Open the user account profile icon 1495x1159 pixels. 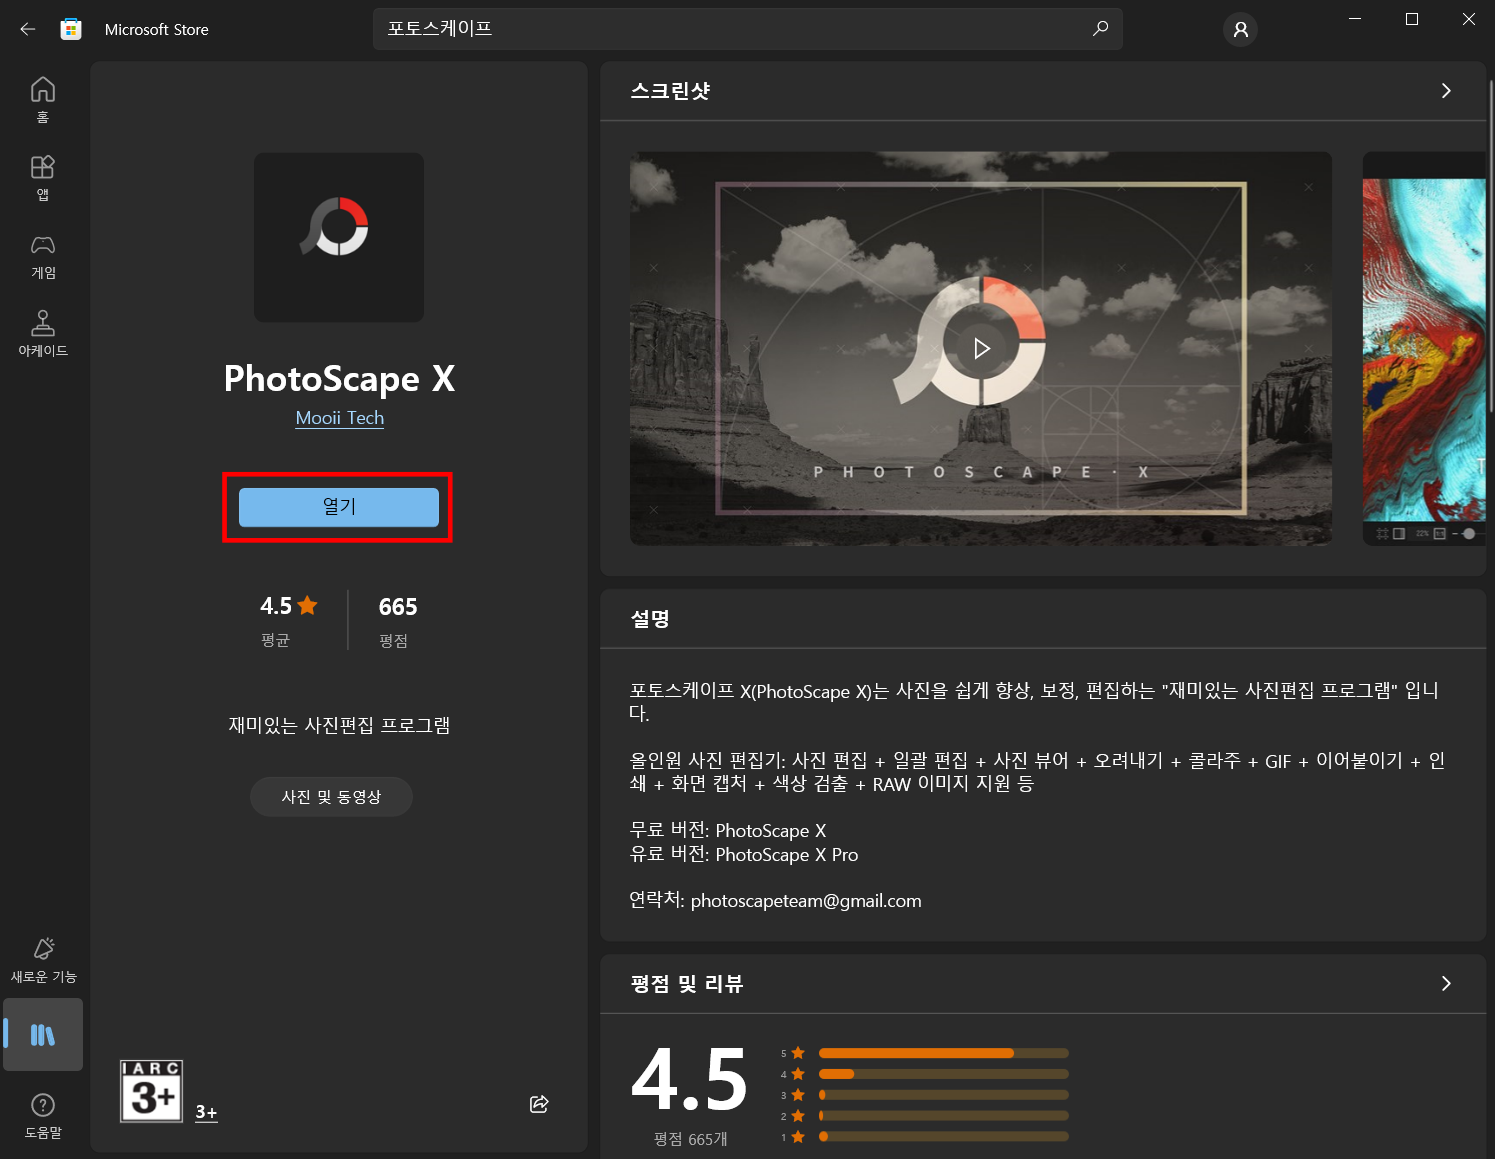click(x=1240, y=30)
